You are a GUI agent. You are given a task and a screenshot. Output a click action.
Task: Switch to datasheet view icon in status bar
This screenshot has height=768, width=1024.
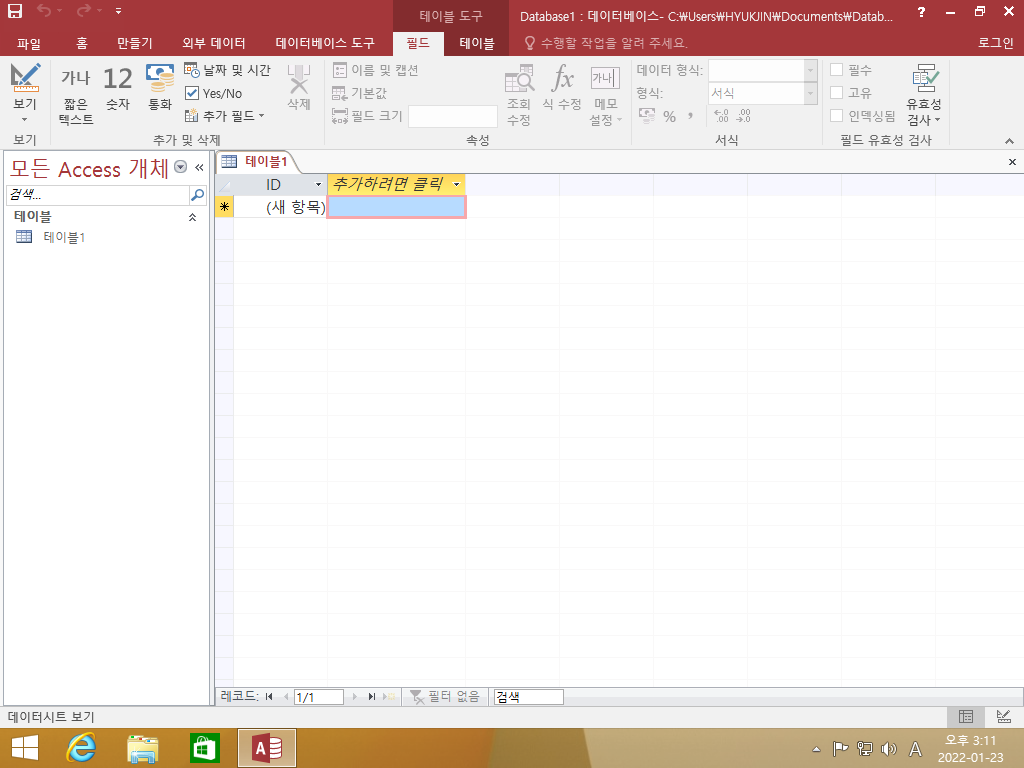click(x=966, y=716)
